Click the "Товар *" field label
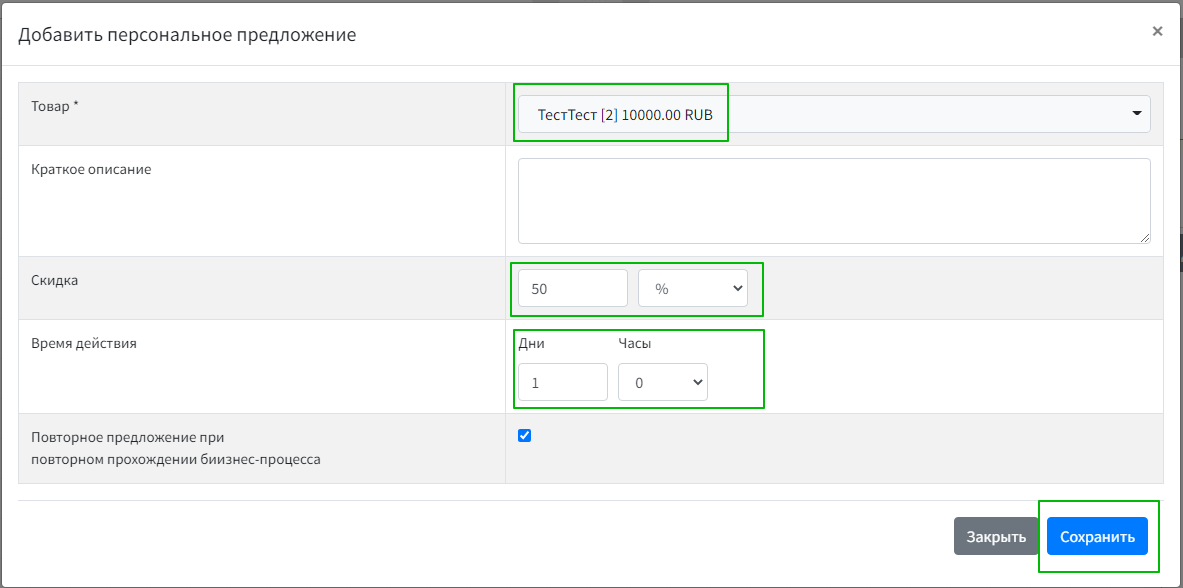Screen dimensions: 1183x588 pos(56,105)
